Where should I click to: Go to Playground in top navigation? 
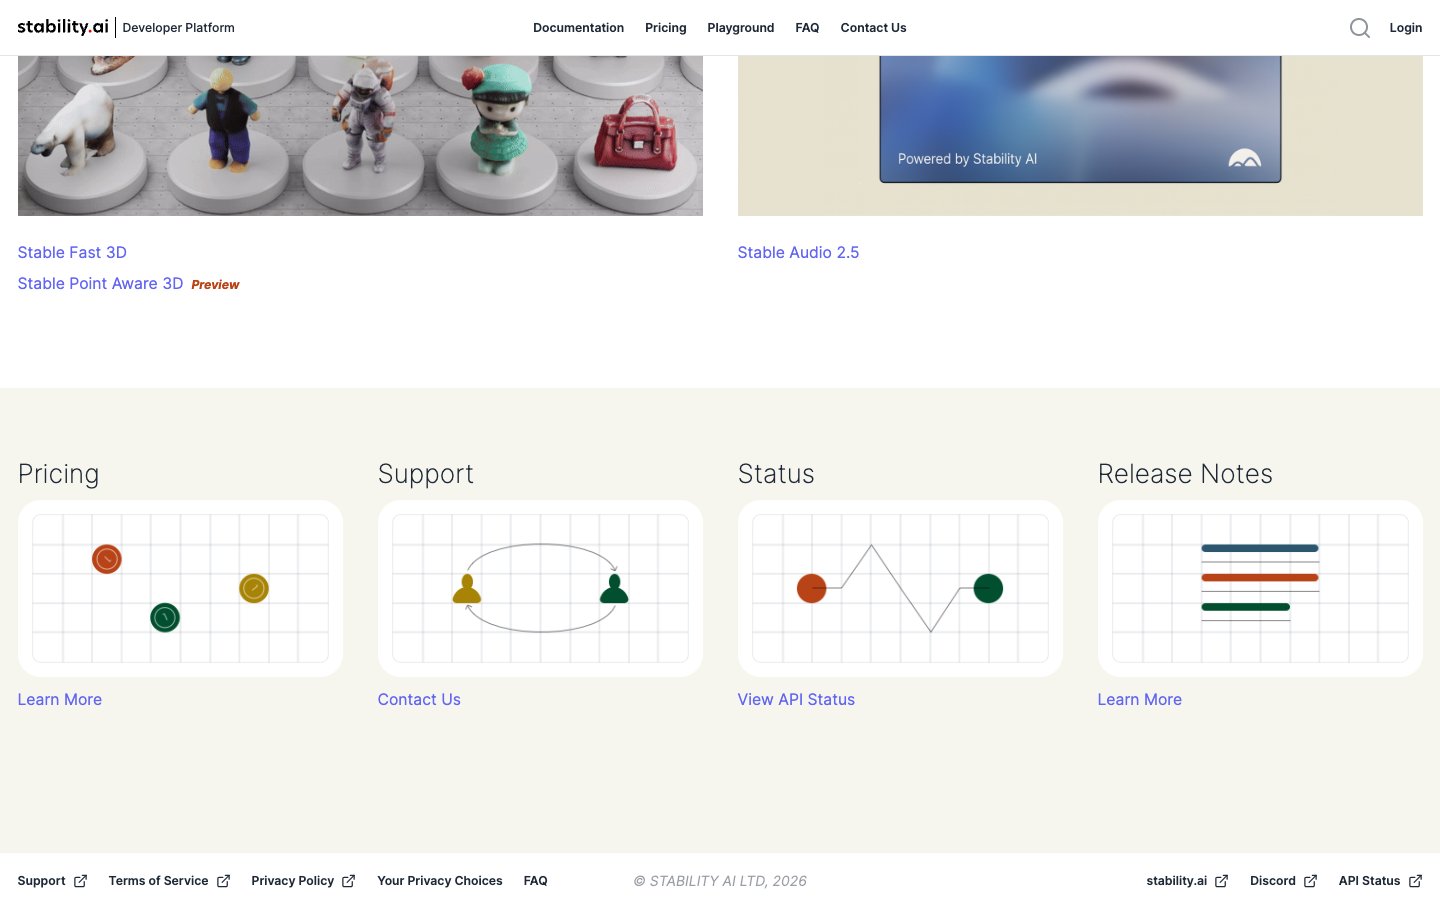tap(740, 28)
